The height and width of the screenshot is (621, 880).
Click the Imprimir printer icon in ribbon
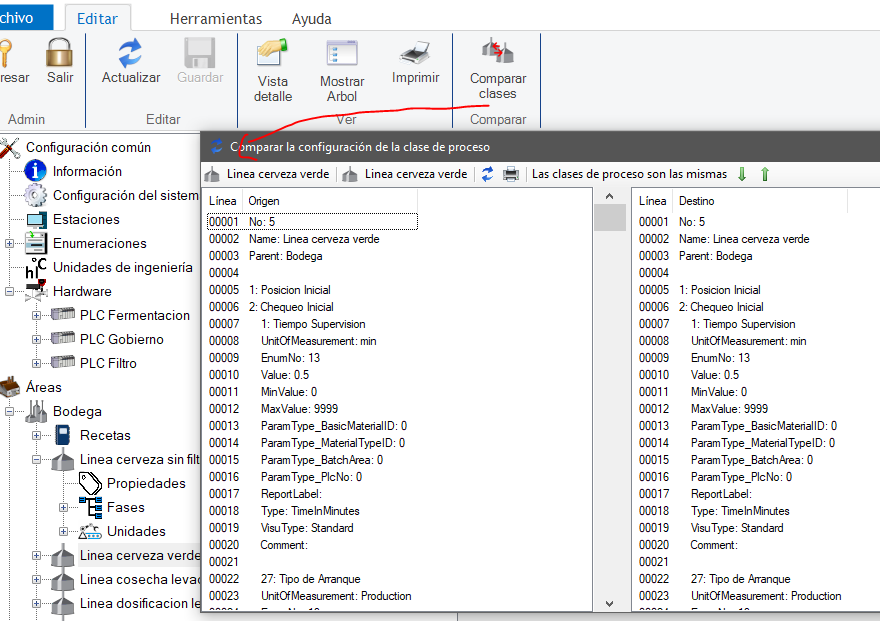pos(415,53)
